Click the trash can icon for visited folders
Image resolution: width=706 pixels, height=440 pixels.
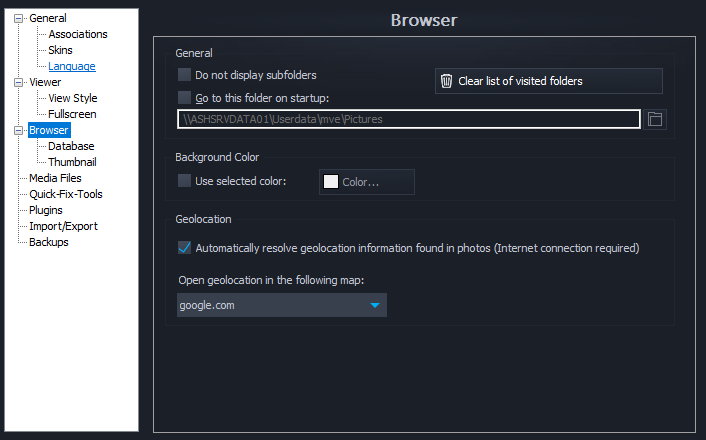447,81
